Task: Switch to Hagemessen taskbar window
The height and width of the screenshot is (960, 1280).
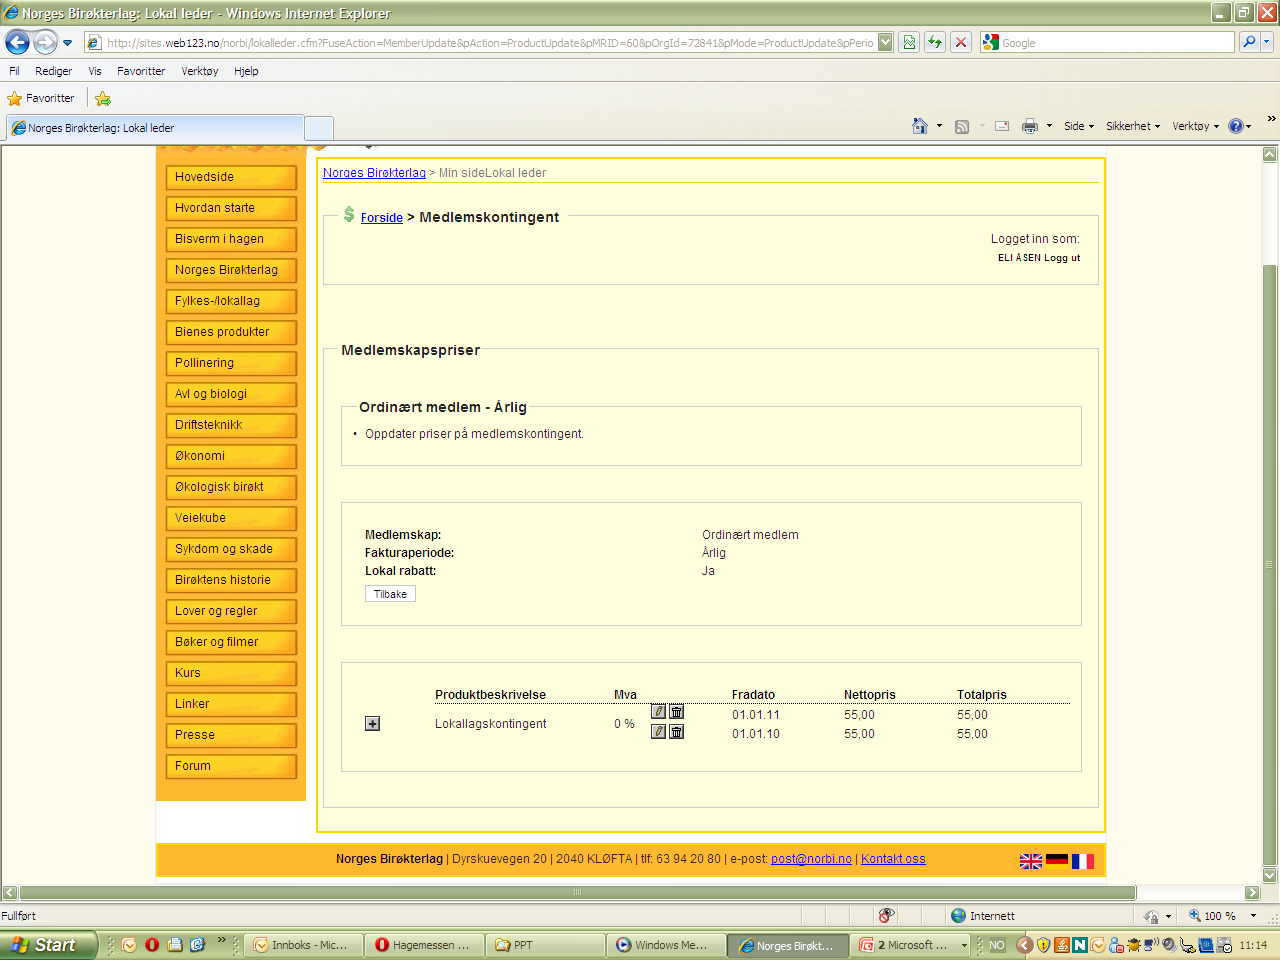Action: 424,945
